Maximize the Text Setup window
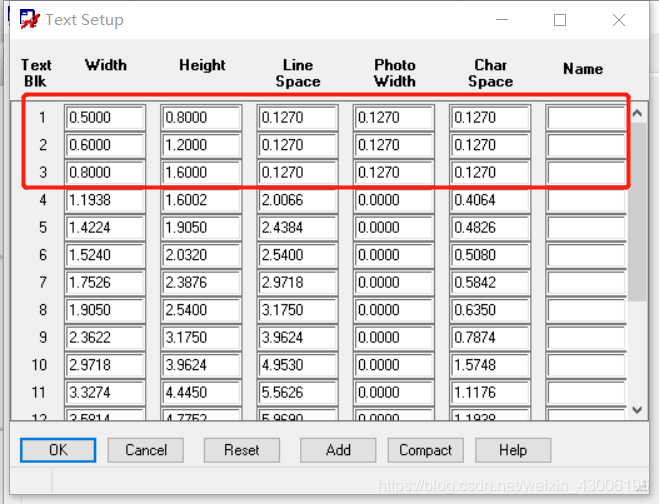The image size is (659, 504). (x=560, y=20)
